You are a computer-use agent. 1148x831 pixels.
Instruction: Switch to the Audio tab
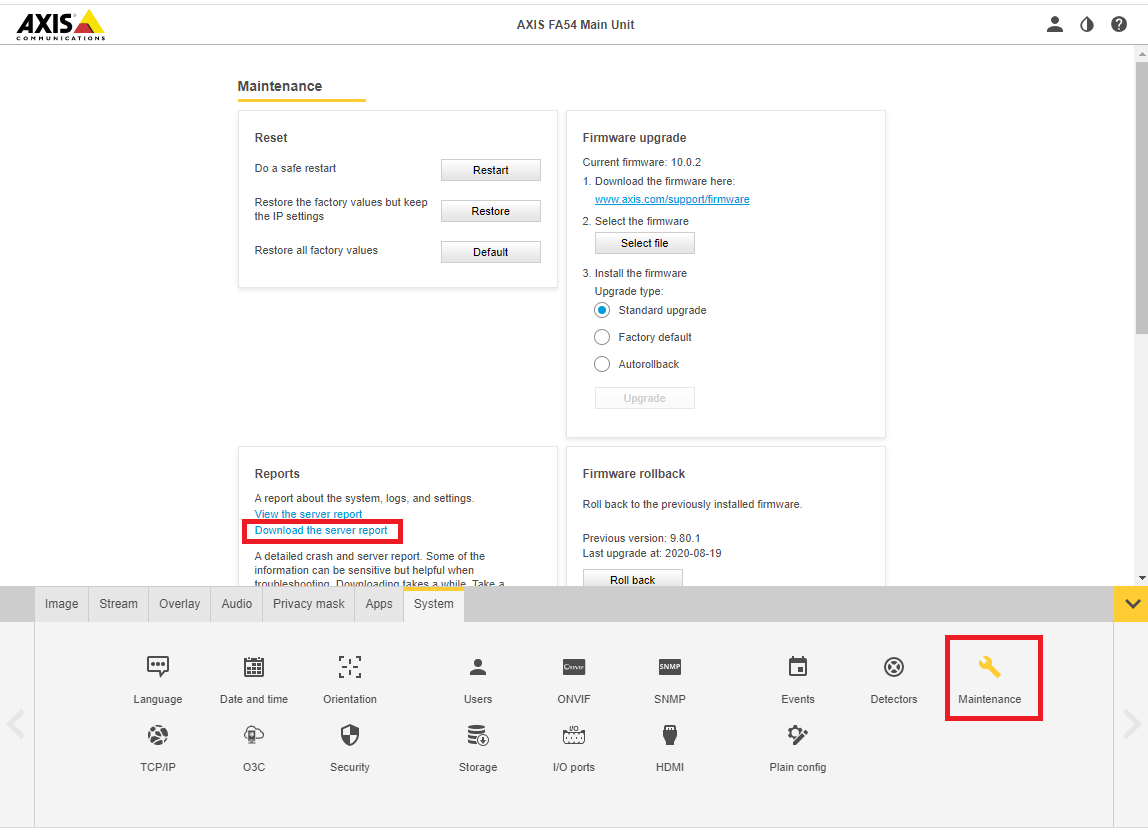[x=236, y=604]
